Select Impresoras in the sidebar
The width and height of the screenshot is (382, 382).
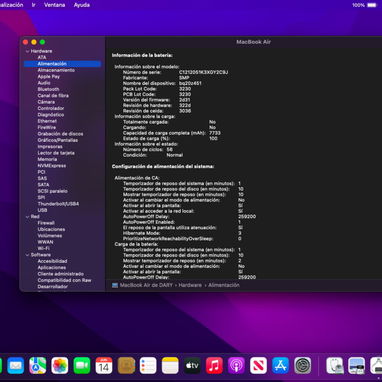pos(50,147)
